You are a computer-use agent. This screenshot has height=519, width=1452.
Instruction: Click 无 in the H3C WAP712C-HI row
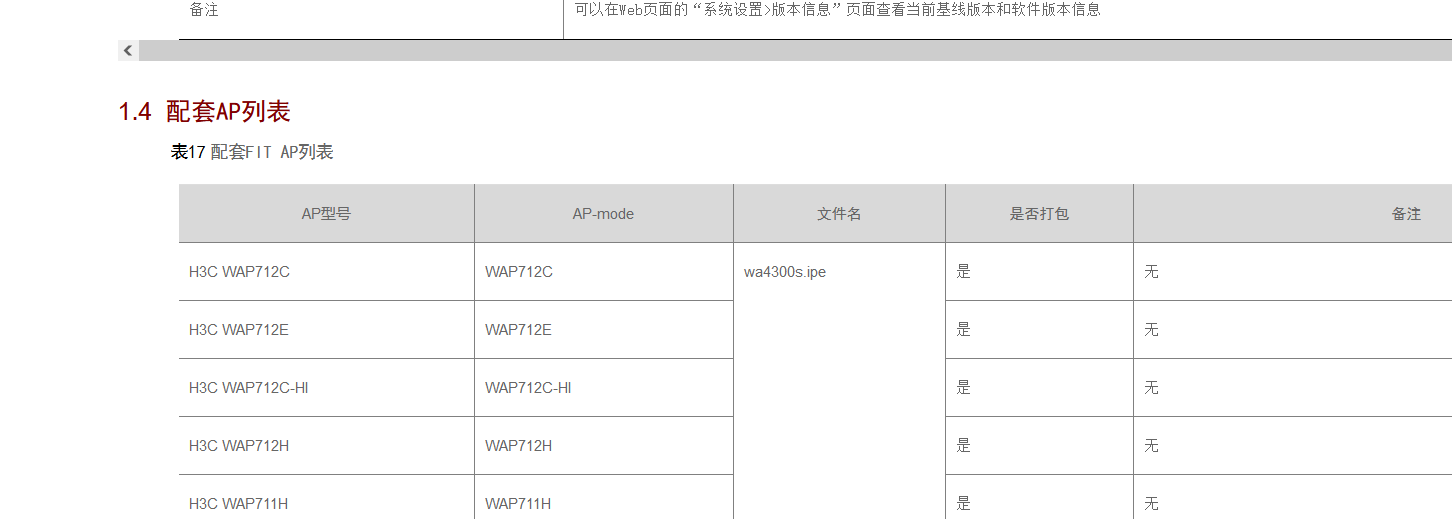tap(1151, 388)
